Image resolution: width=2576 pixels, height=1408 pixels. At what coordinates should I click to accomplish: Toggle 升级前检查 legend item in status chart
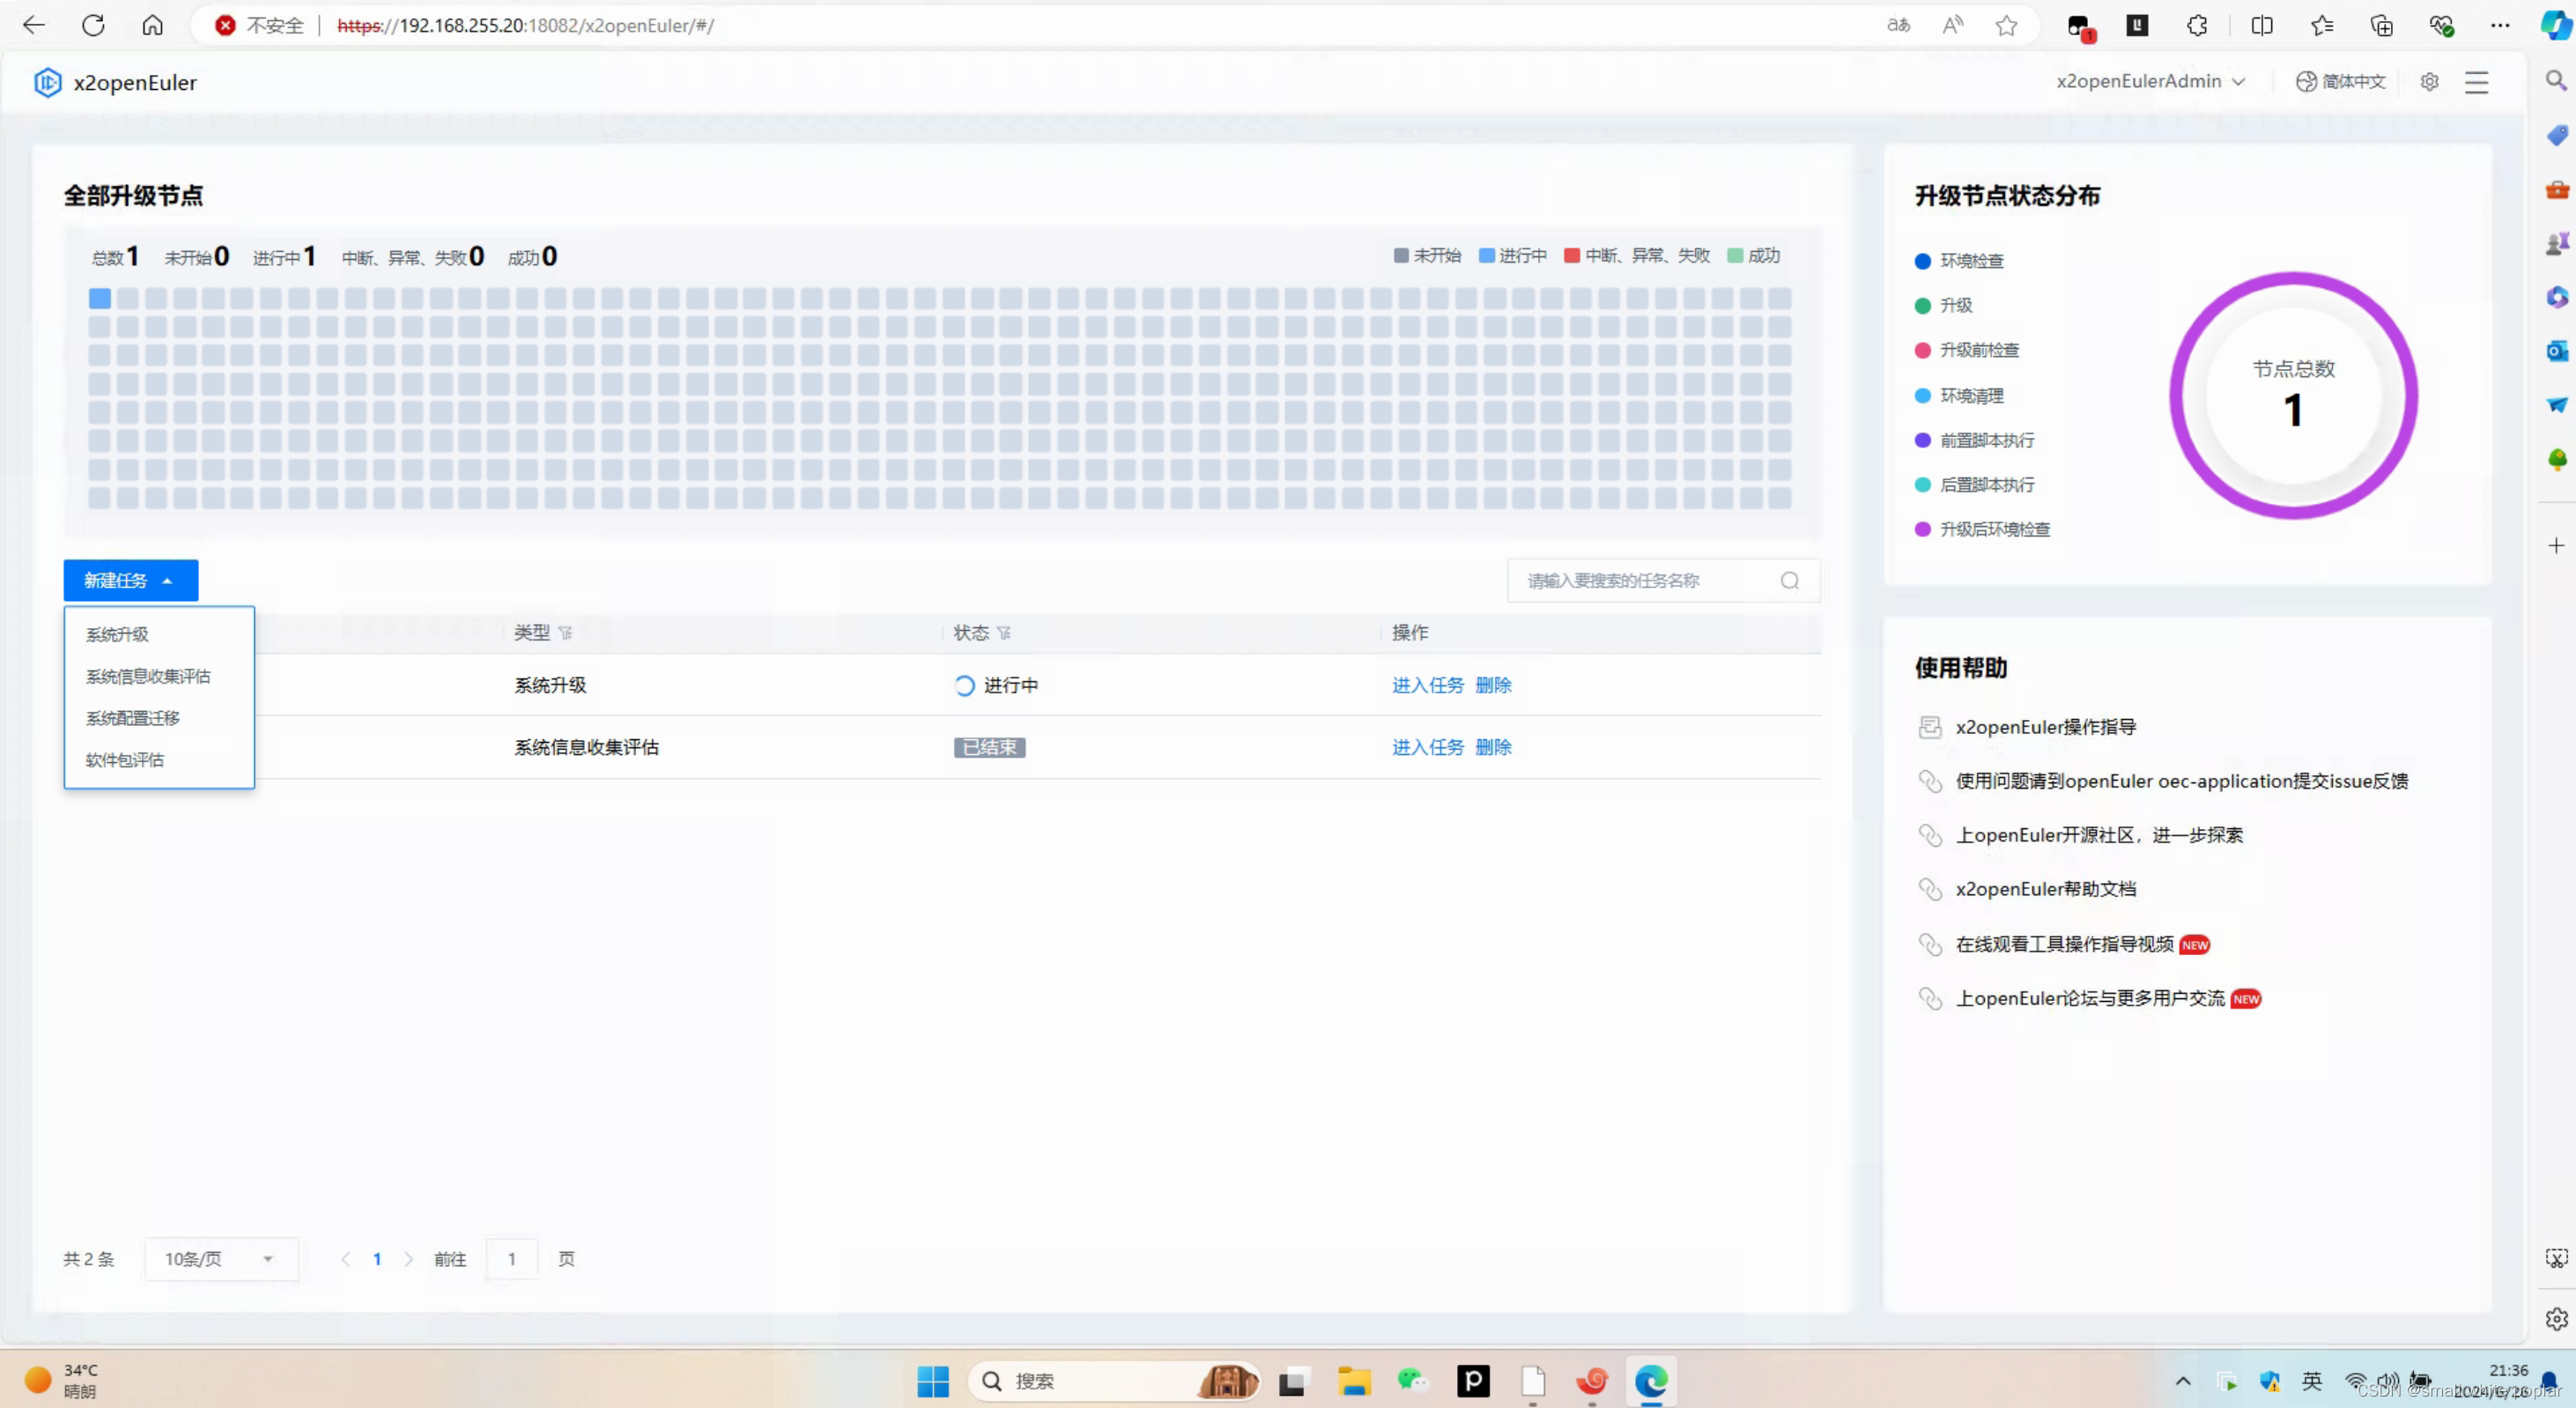[x=1966, y=350]
